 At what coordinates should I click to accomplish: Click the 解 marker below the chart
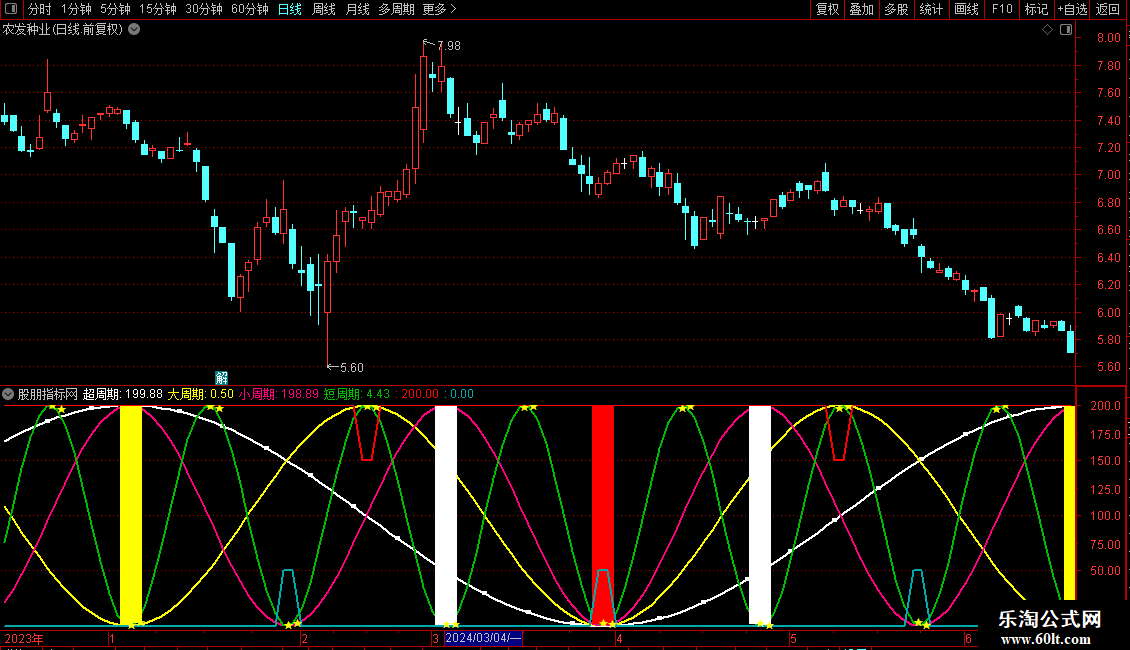[x=222, y=378]
